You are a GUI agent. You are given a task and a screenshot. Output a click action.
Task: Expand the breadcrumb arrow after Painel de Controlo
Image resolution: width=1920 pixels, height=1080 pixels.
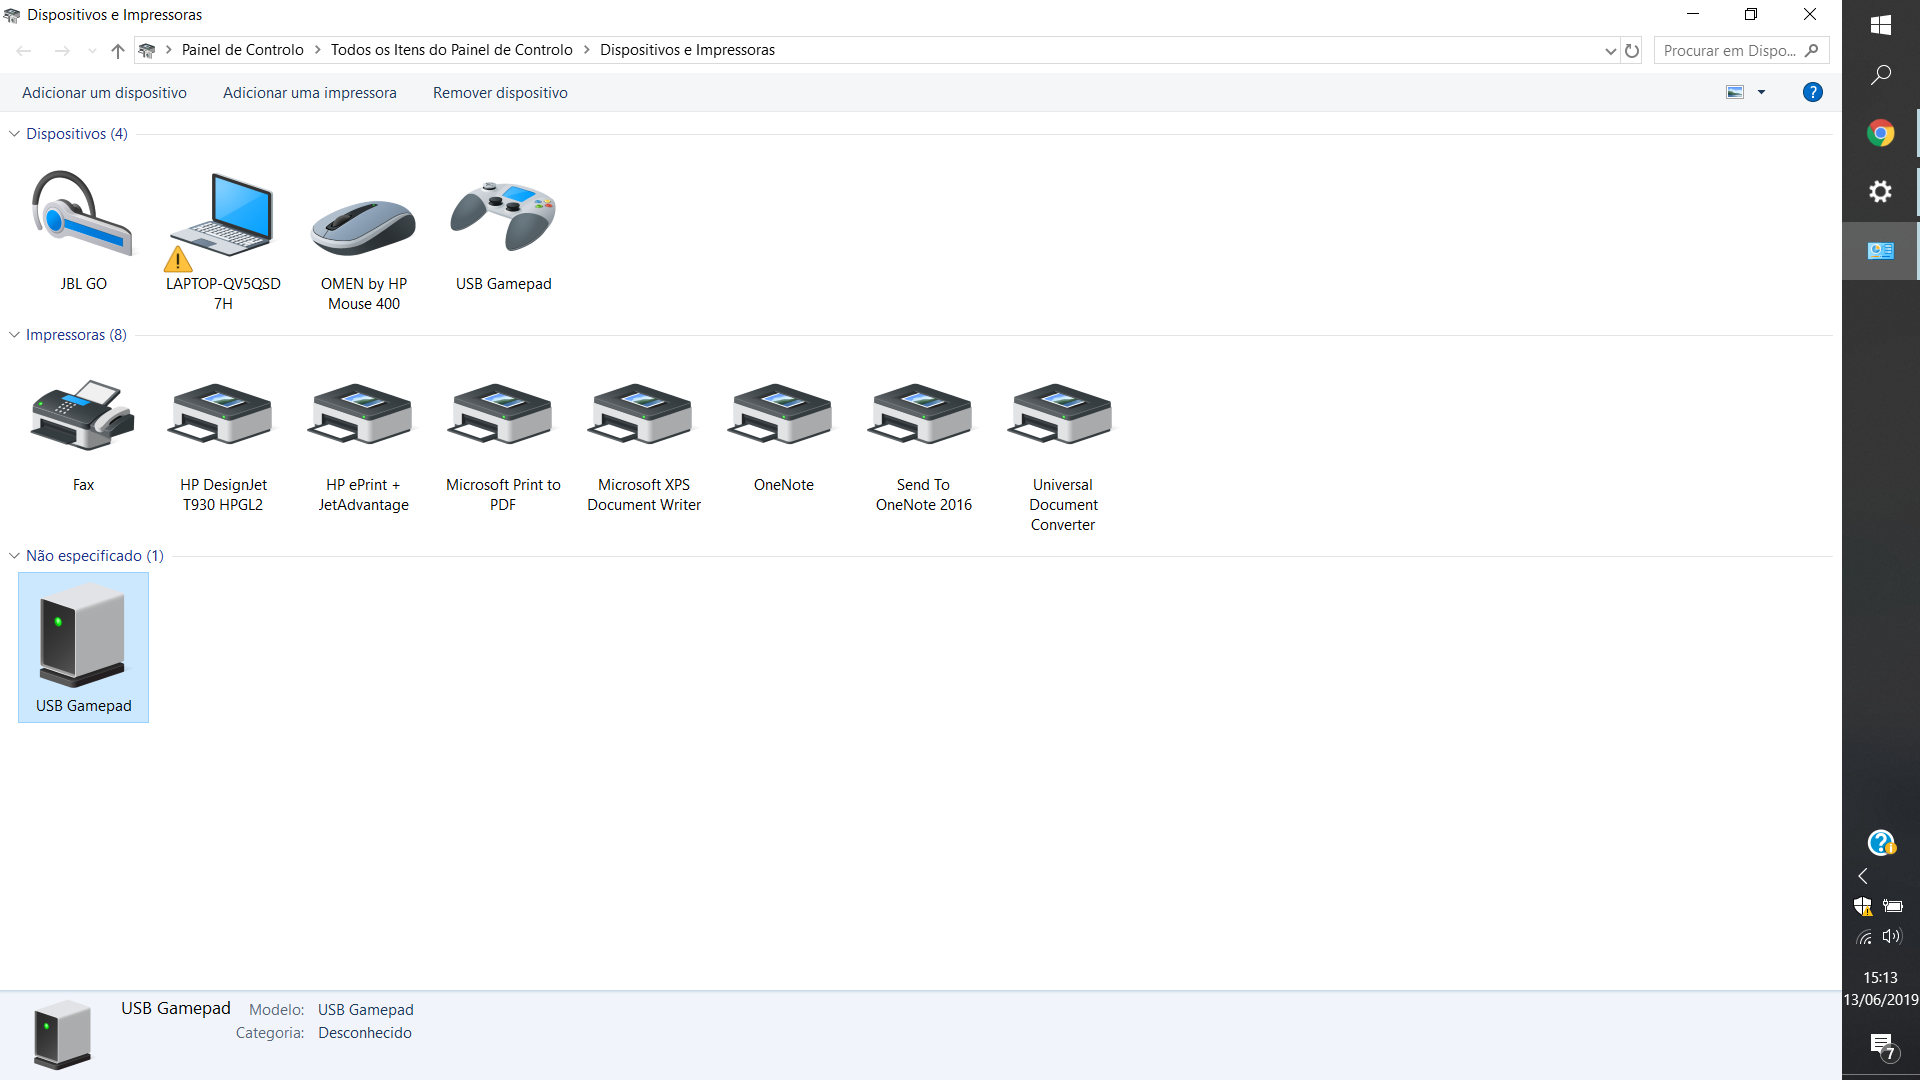[x=317, y=50]
